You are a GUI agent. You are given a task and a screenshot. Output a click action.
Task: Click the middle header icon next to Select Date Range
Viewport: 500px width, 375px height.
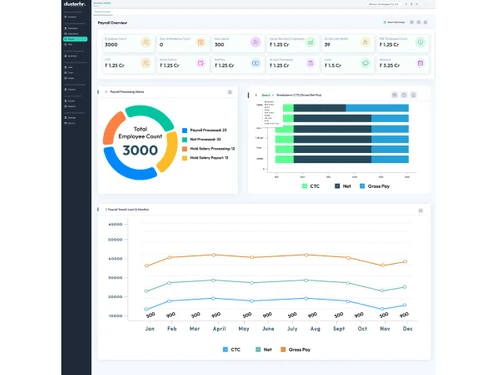(419, 22)
